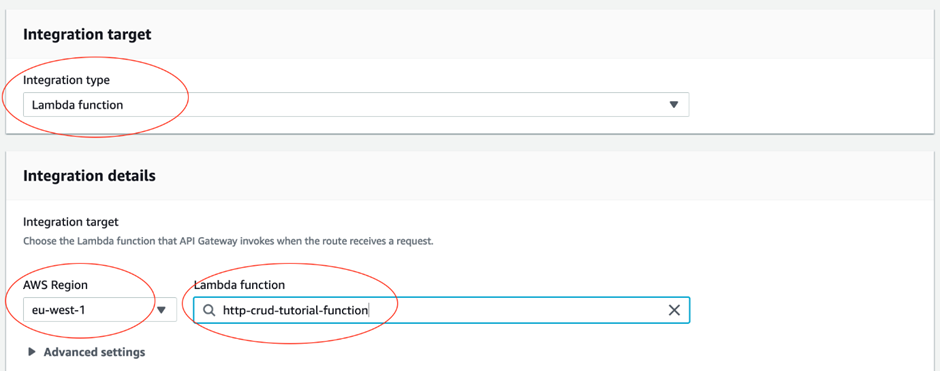This screenshot has width=940, height=371.
Task: Click the Lambda function value in Integration type
Action: coord(77,105)
